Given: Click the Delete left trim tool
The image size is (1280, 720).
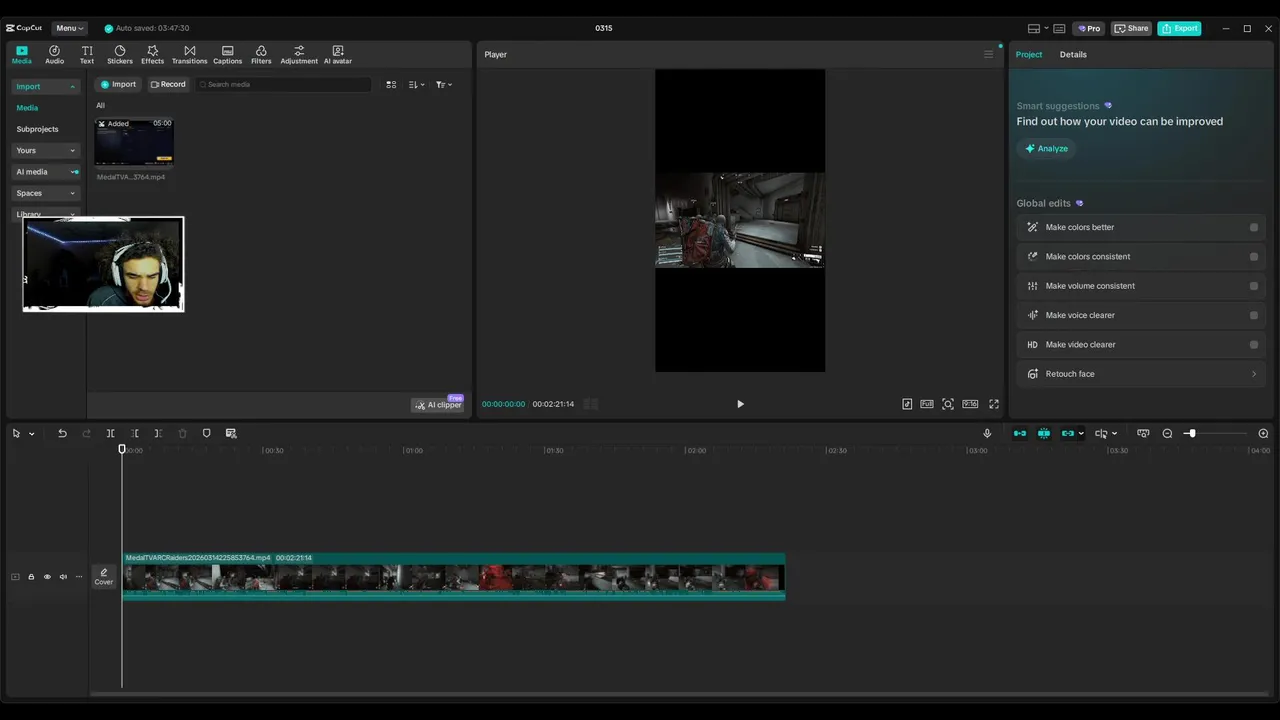Looking at the screenshot, I should tap(135, 433).
